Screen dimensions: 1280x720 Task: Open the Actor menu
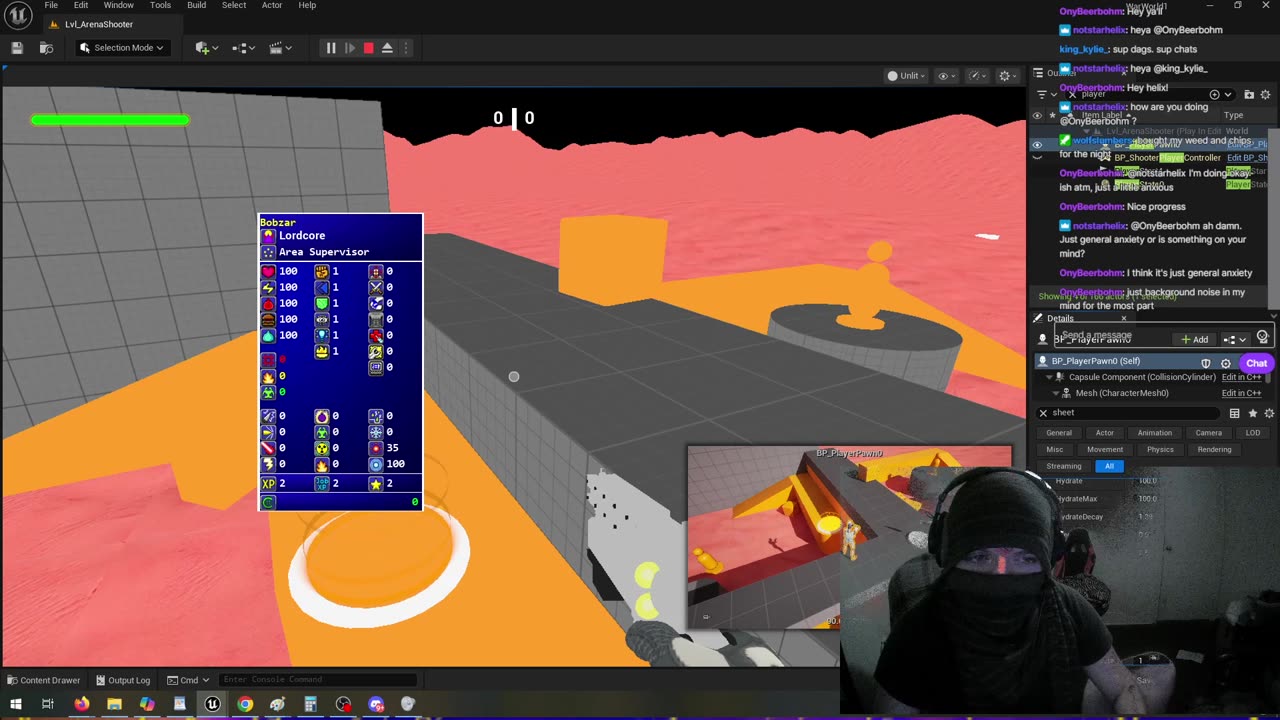(x=272, y=5)
